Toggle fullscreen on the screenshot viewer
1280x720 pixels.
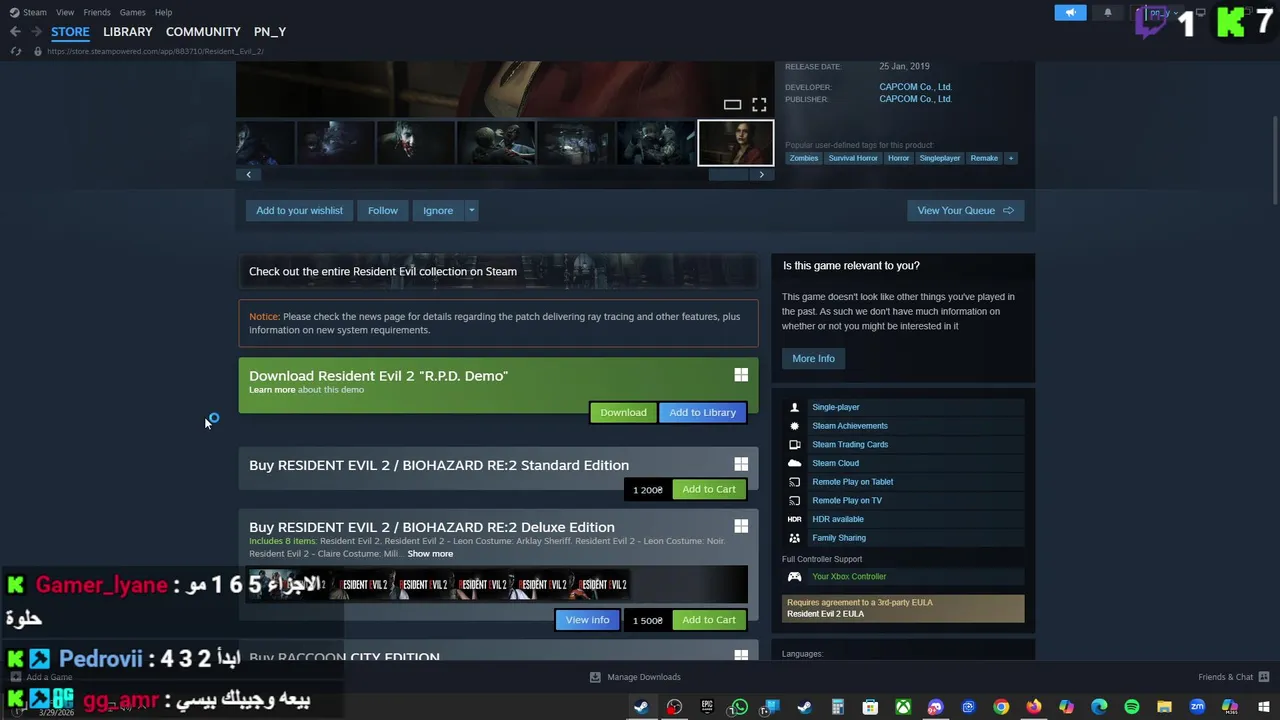pos(759,104)
